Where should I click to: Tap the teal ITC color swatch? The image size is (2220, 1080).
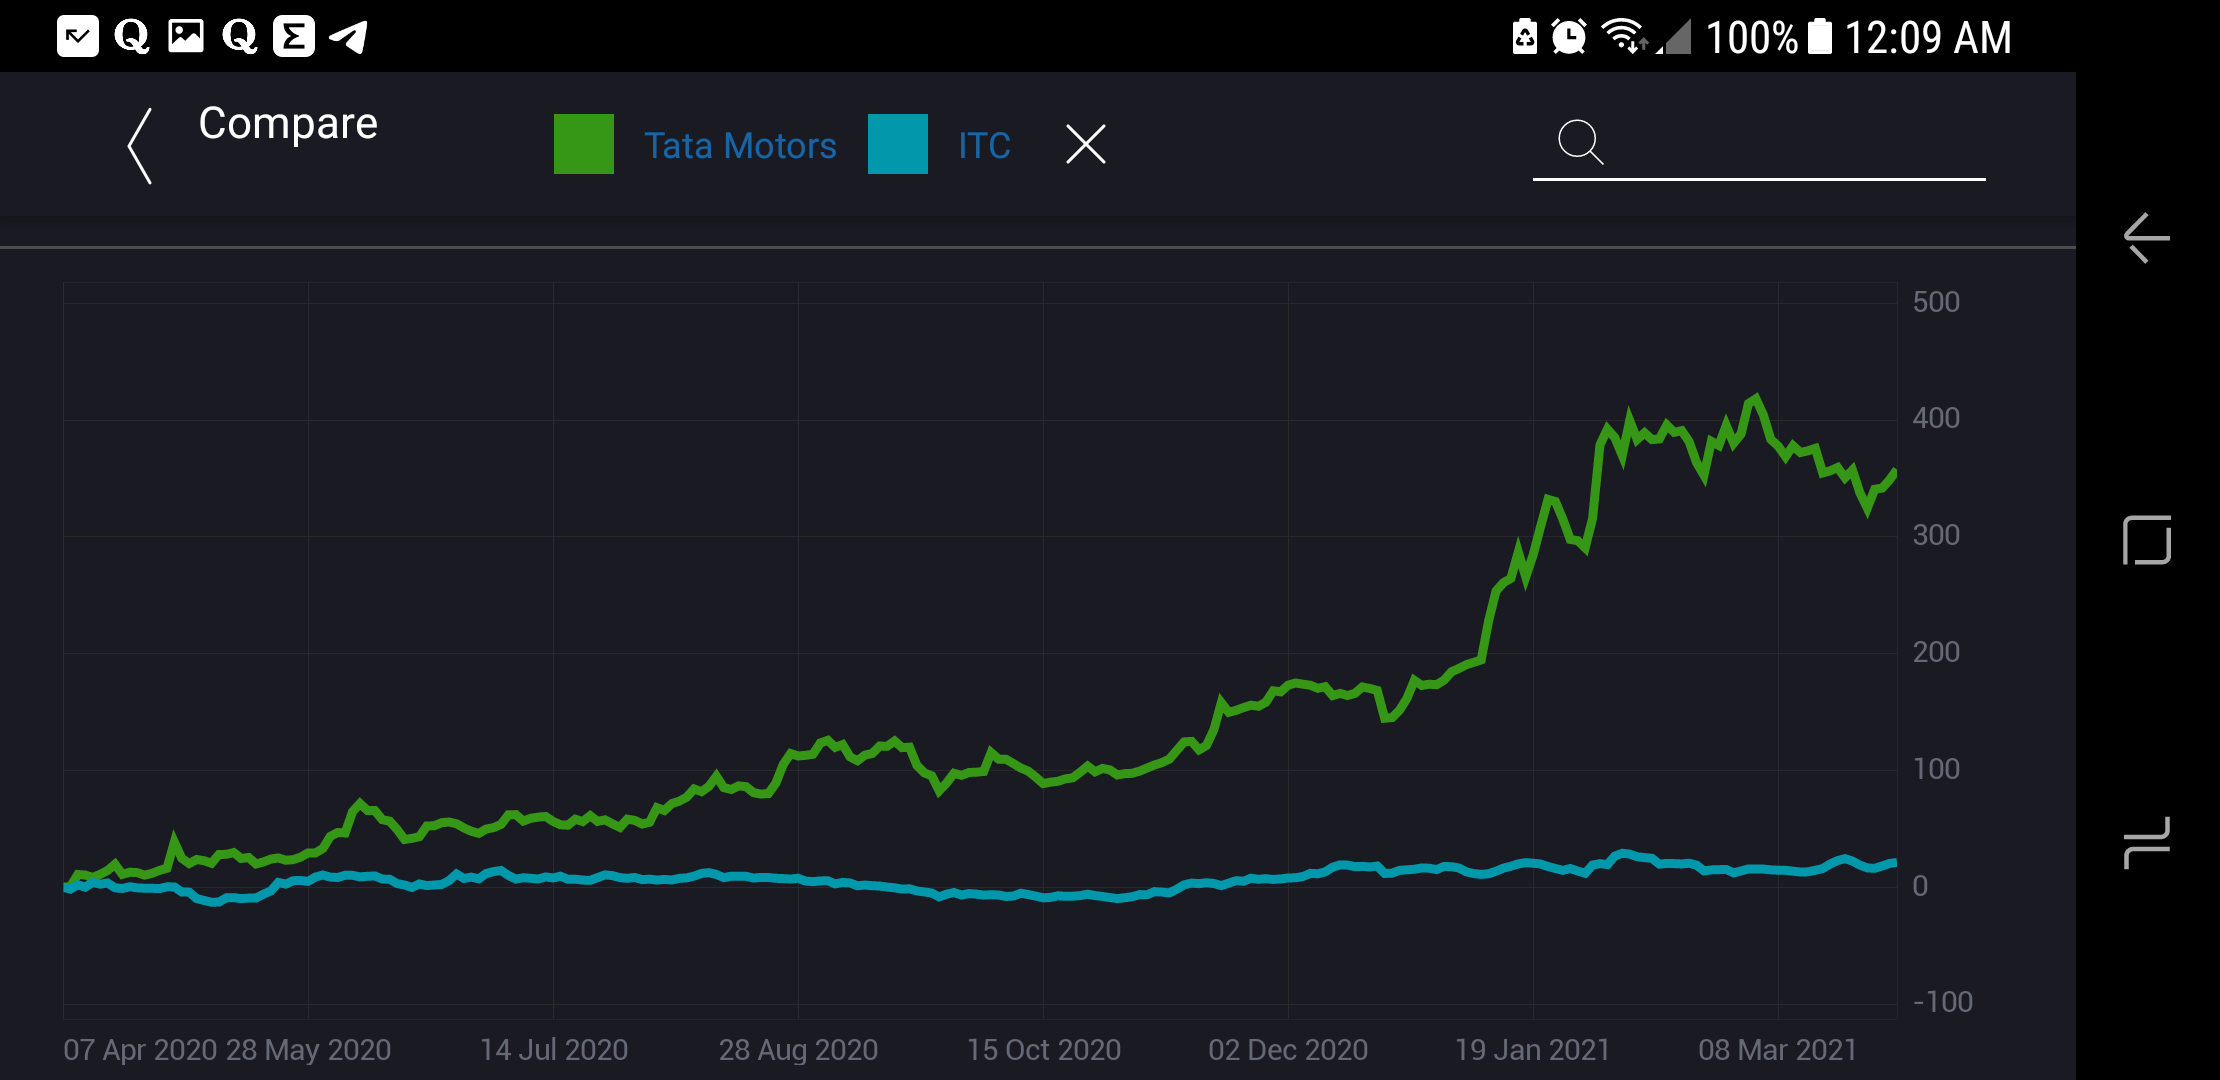897,144
